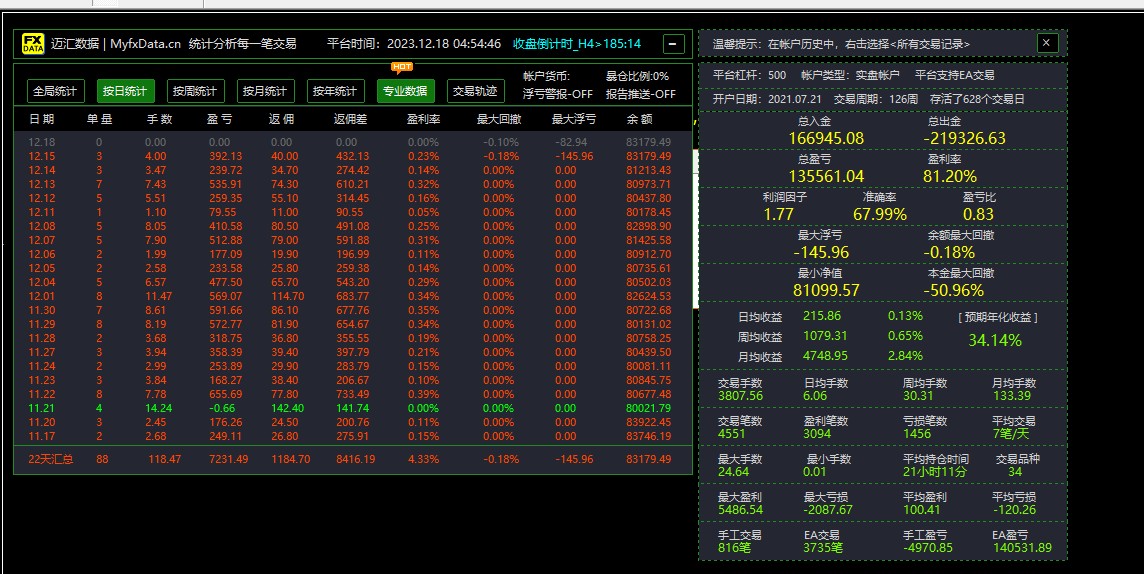Switch to 按月统计 view
Image resolution: width=1144 pixels, height=574 pixels.
click(x=265, y=91)
